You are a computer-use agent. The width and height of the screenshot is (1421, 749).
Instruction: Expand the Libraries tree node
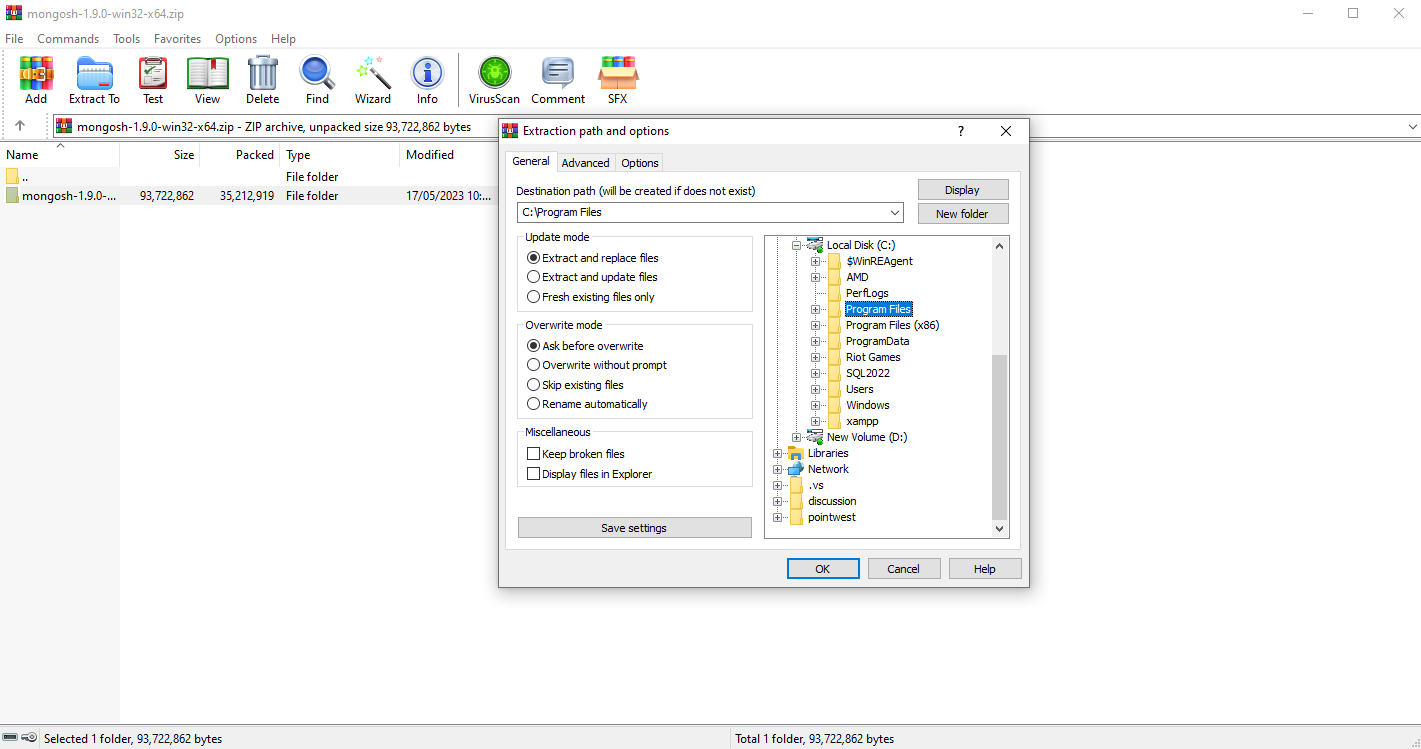tap(778, 453)
